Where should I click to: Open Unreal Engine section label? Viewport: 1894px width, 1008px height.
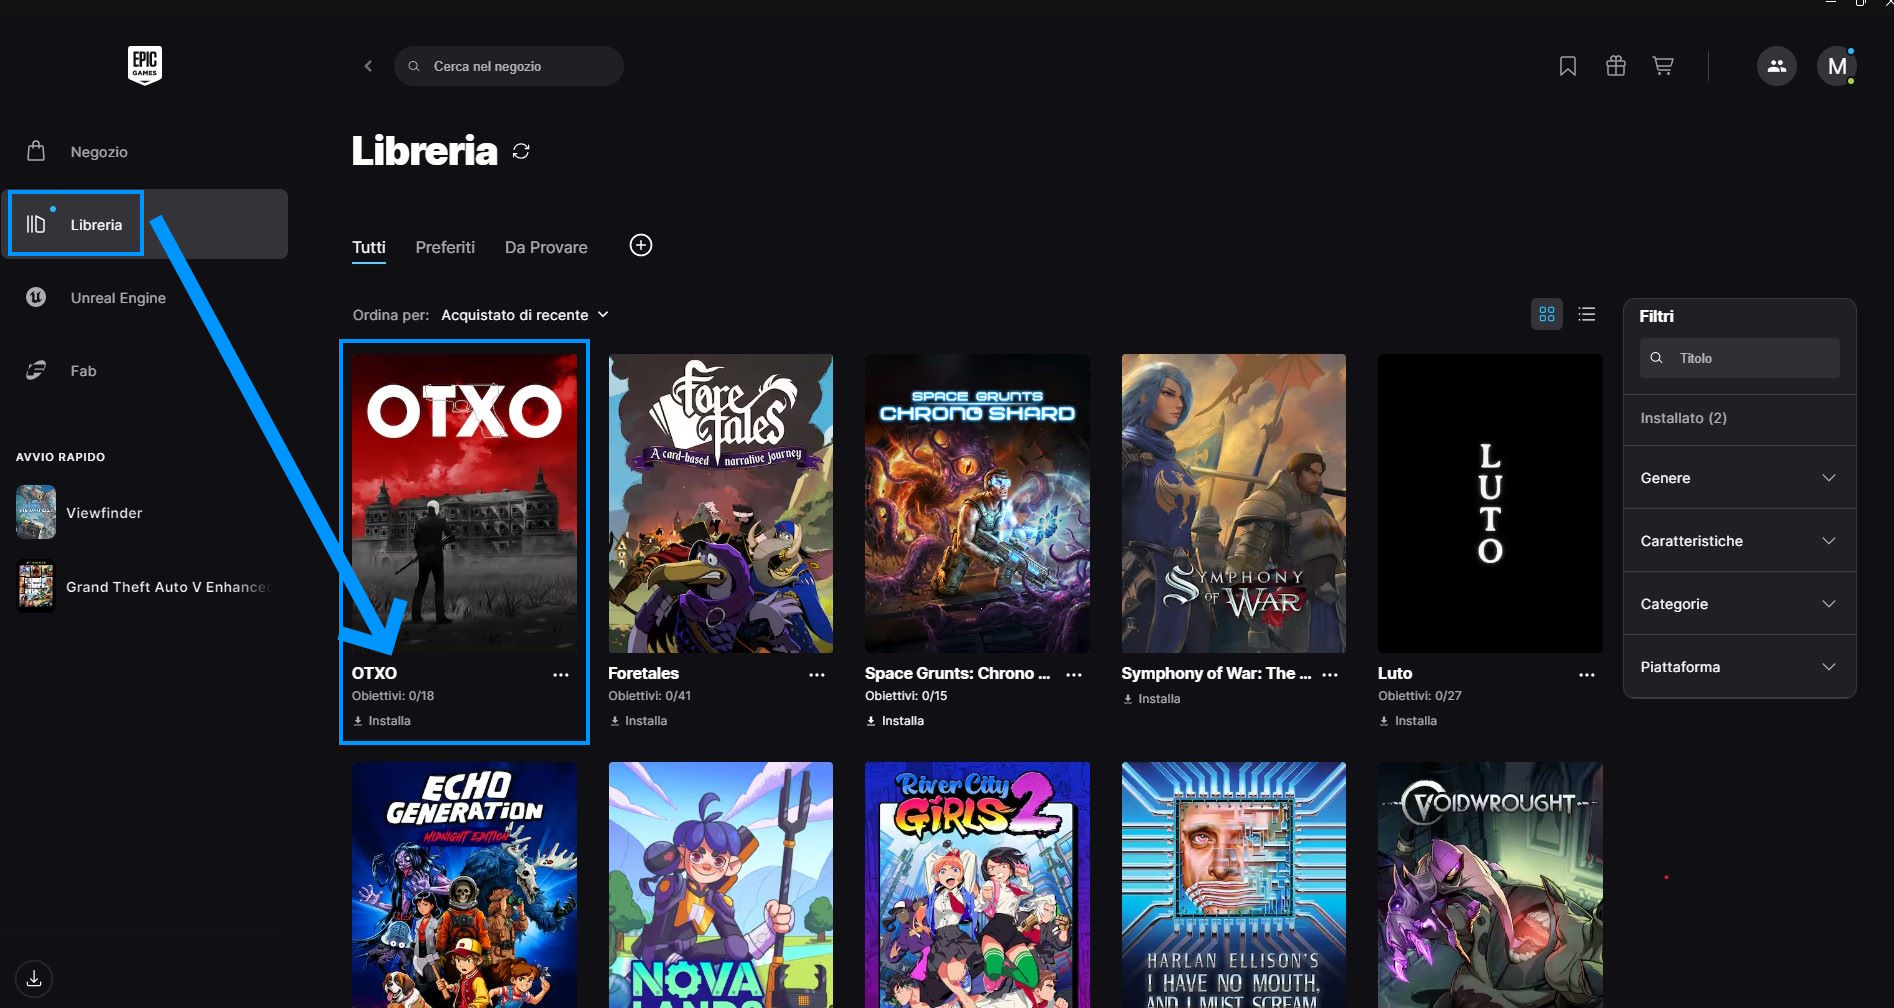click(118, 298)
